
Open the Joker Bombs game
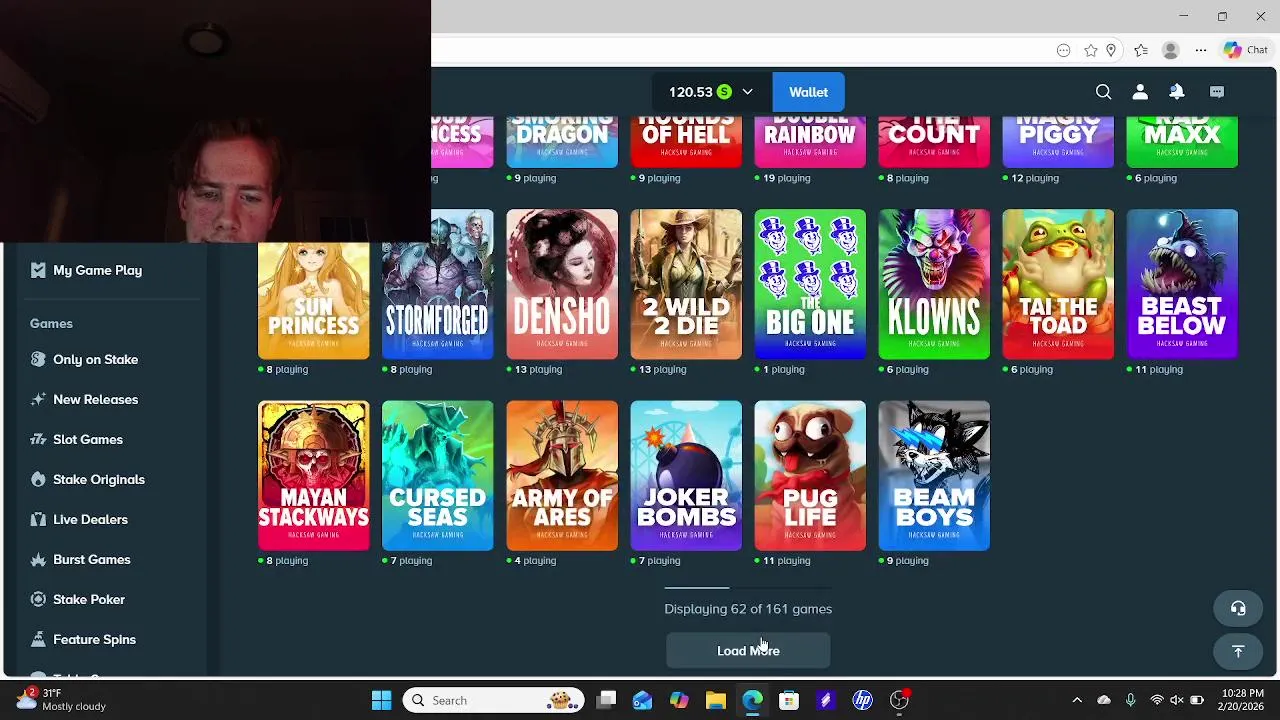pyautogui.click(x=686, y=476)
